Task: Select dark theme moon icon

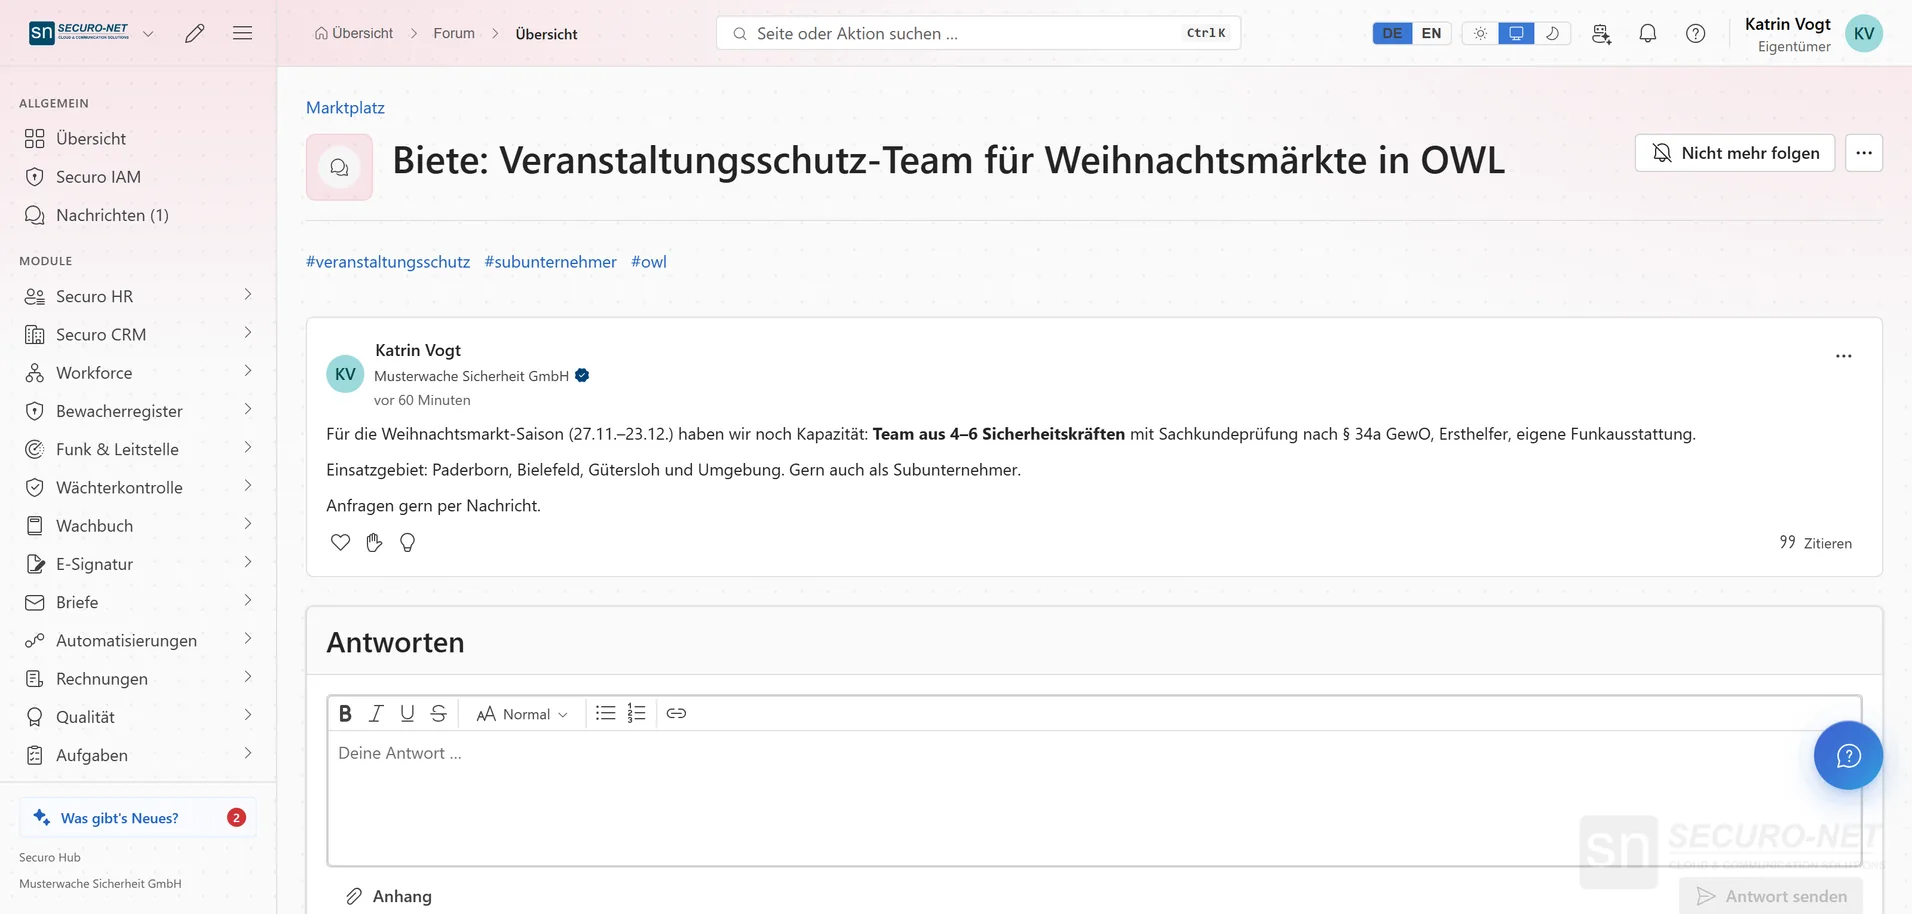Action: pyautogui.click(x=1552, y=33)
